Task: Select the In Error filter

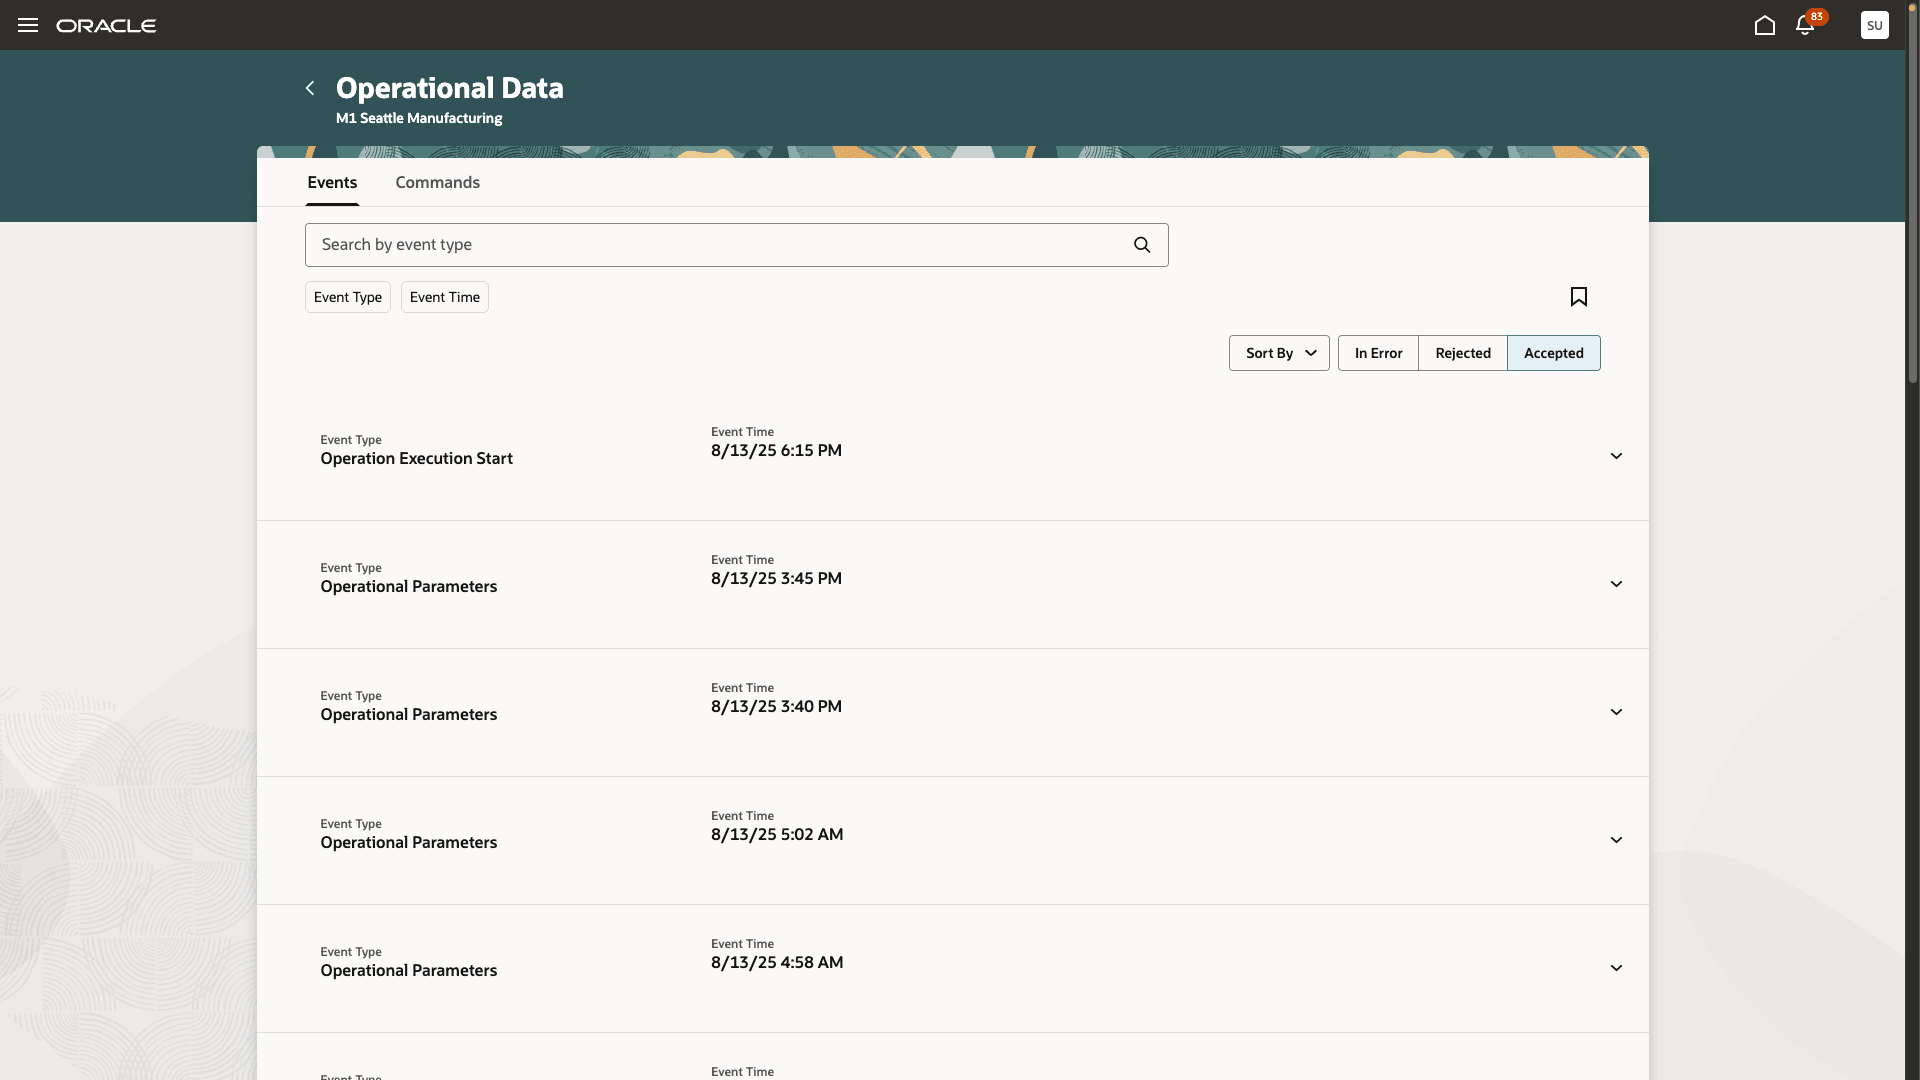Action: coord(1377,352)
